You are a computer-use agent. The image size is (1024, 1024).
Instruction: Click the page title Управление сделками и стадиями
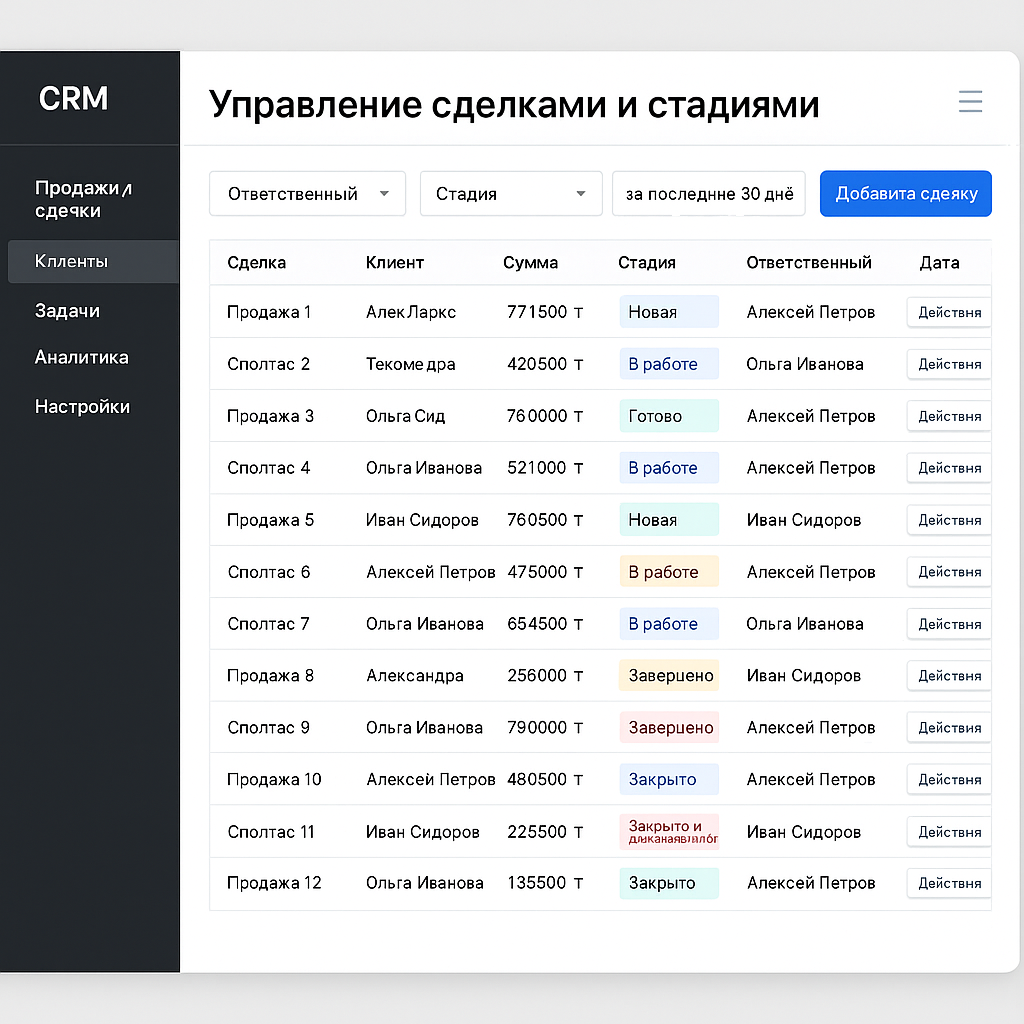click(x=514, y=104)
